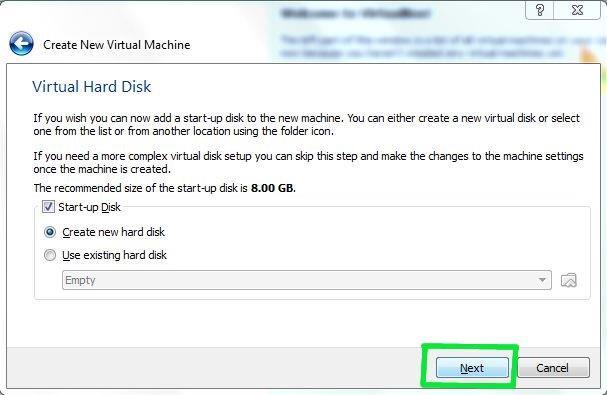Click Next to continue the wizard
The height and width of the screenshot is (395, 607).
(x=472, y=368)
